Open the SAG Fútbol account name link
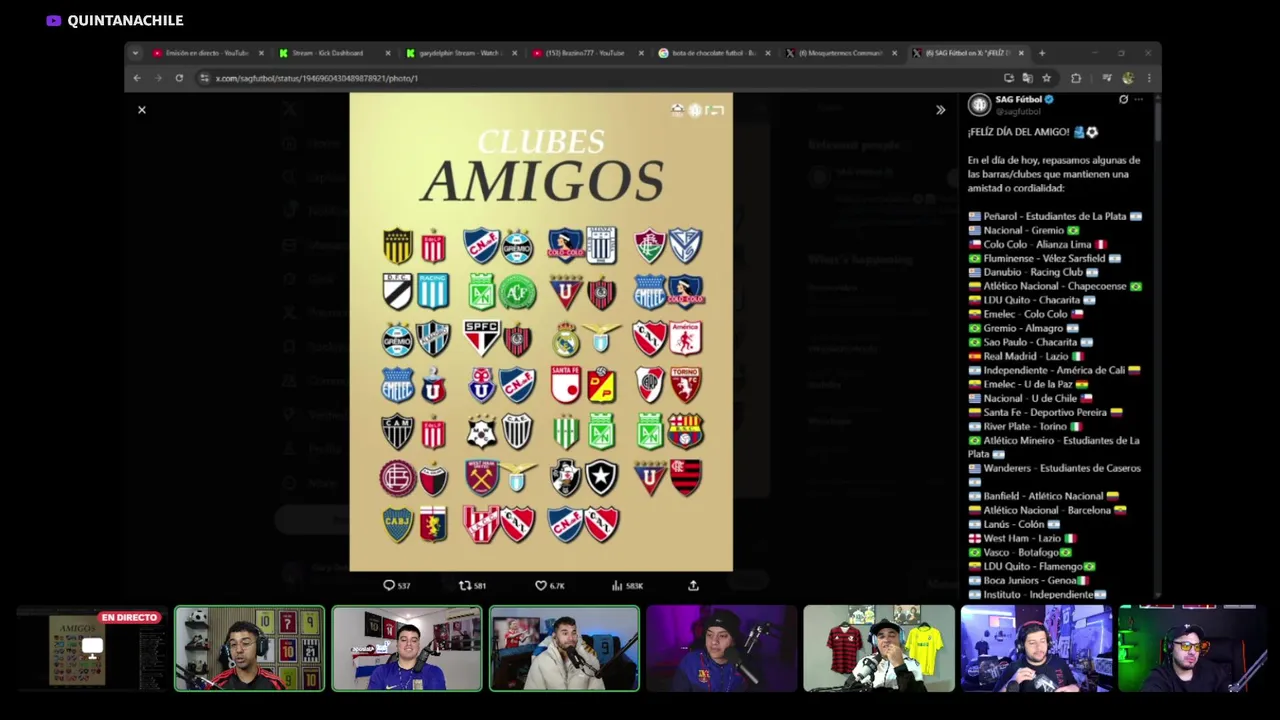1280x720 pixels. pyautogui.click(x=1018, y=99)
